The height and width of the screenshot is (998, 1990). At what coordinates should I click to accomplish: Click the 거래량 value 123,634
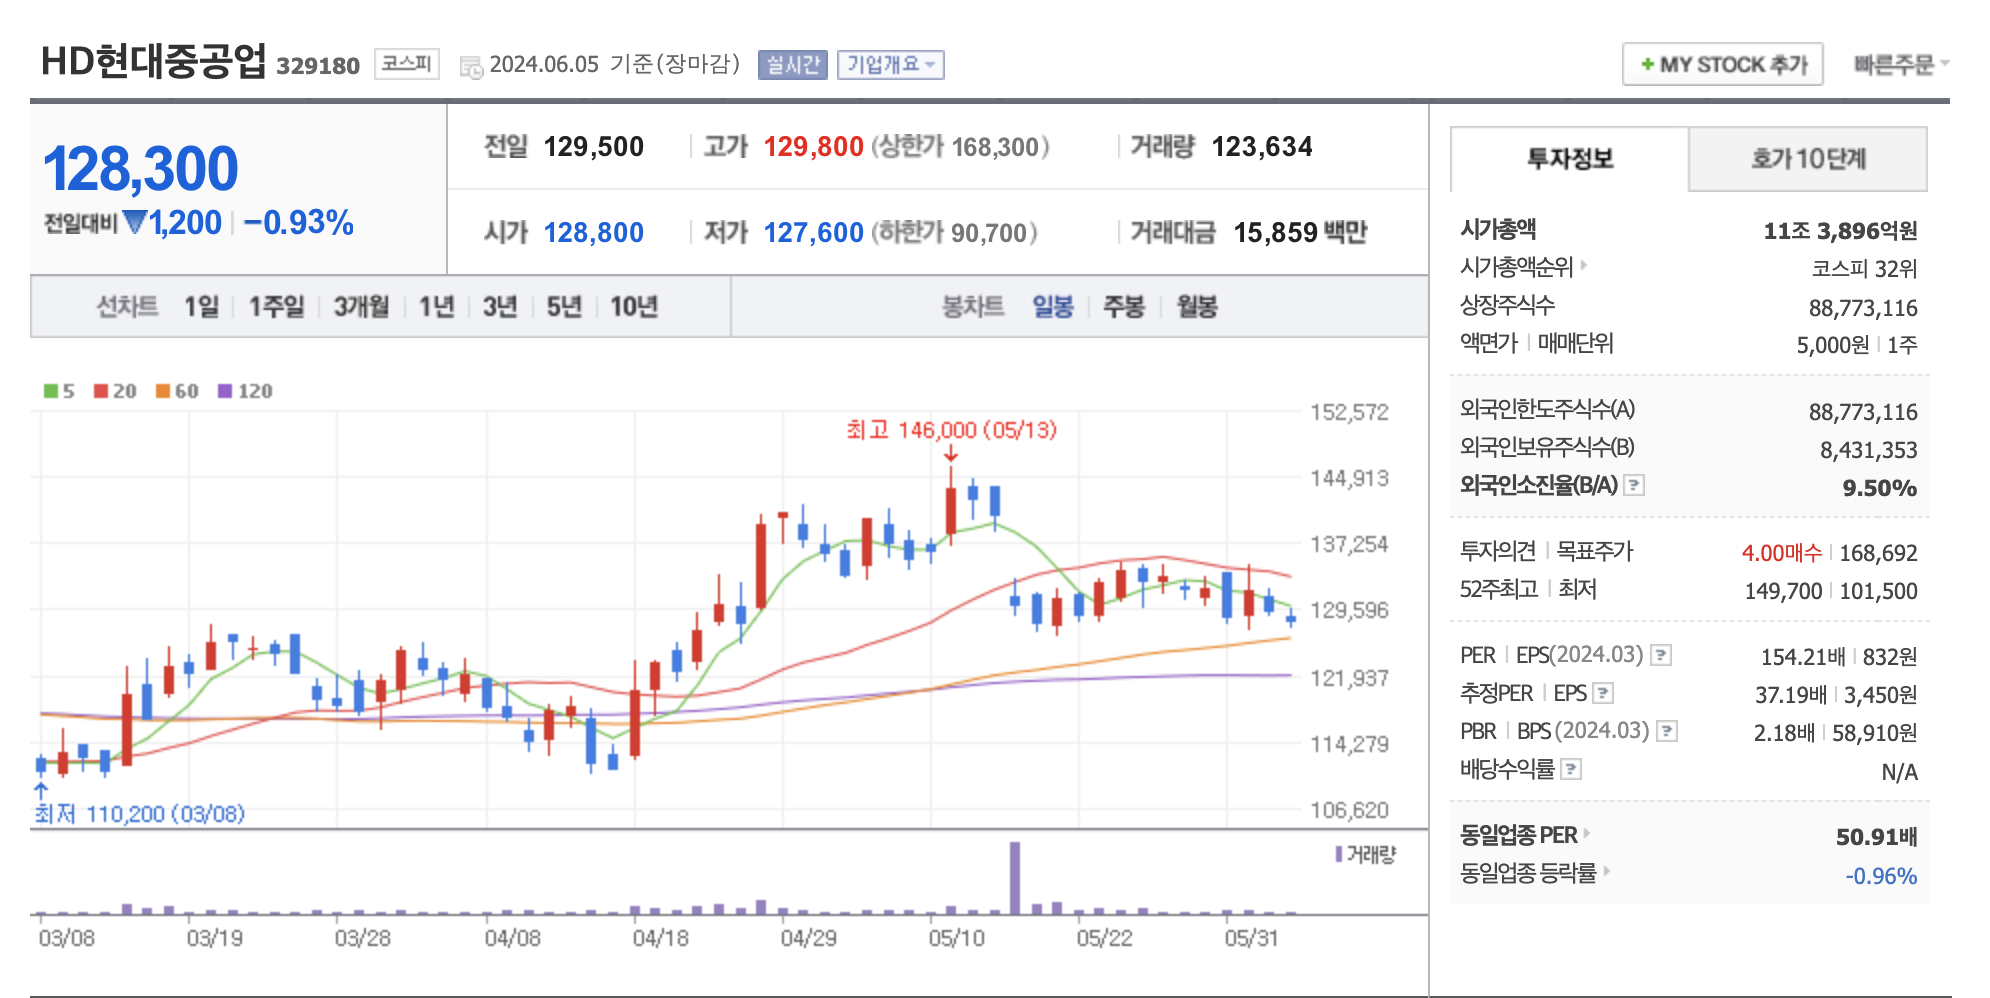coord(1262,147)
